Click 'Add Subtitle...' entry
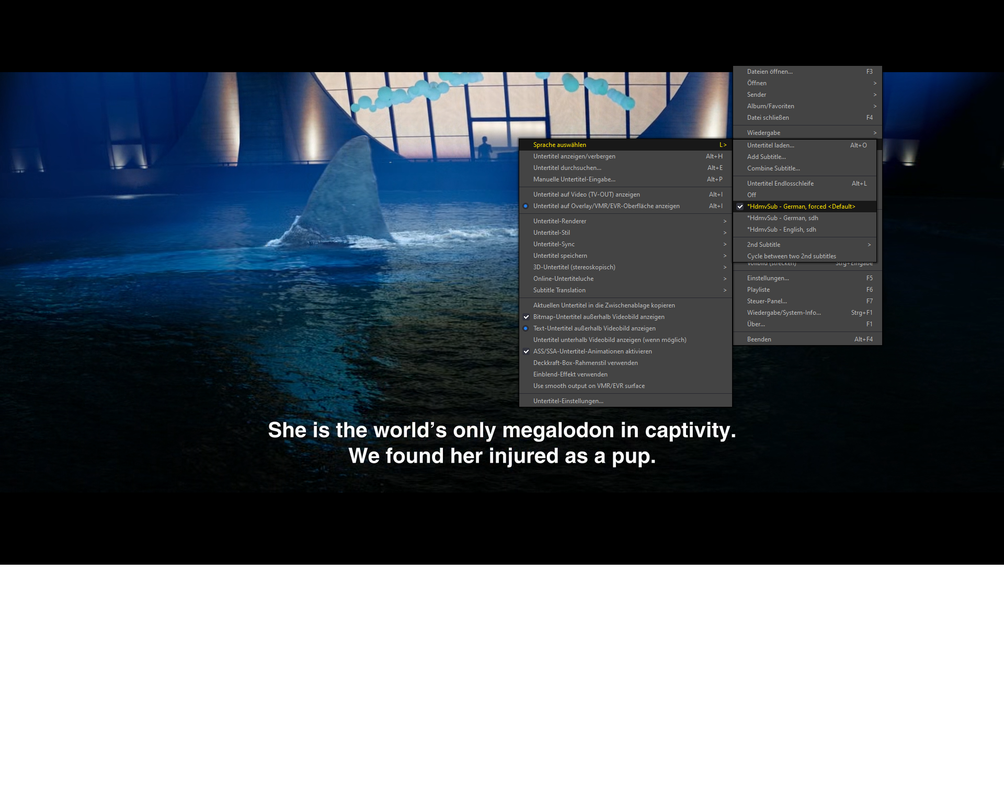The height and width of the screenshot is (800, 1004). [804, 157]
